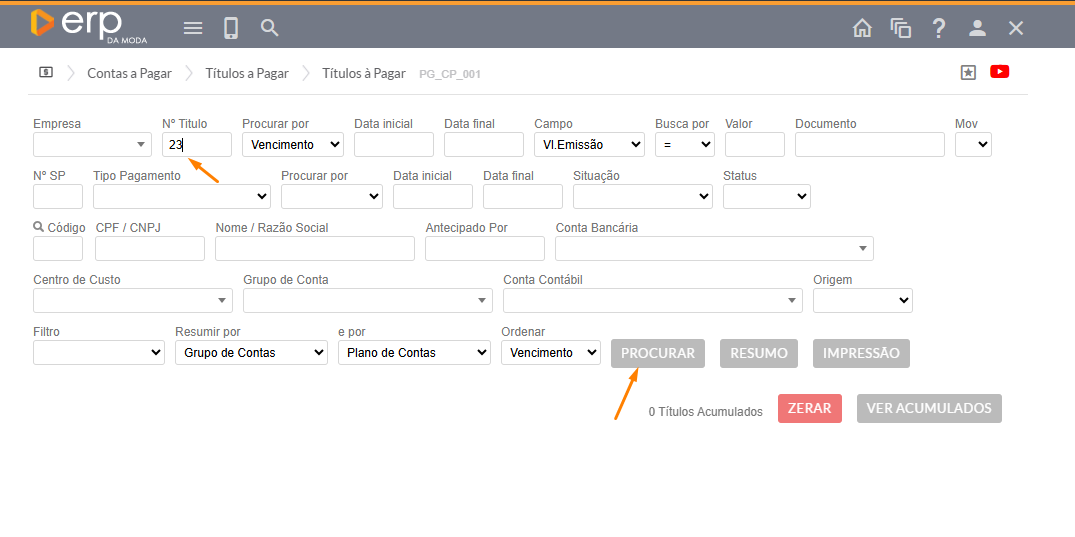Image resolution: width=1075 pixels, height=537 pixels.
Task: Add page to favorites star icon
Action: click(x=967, y=72)
